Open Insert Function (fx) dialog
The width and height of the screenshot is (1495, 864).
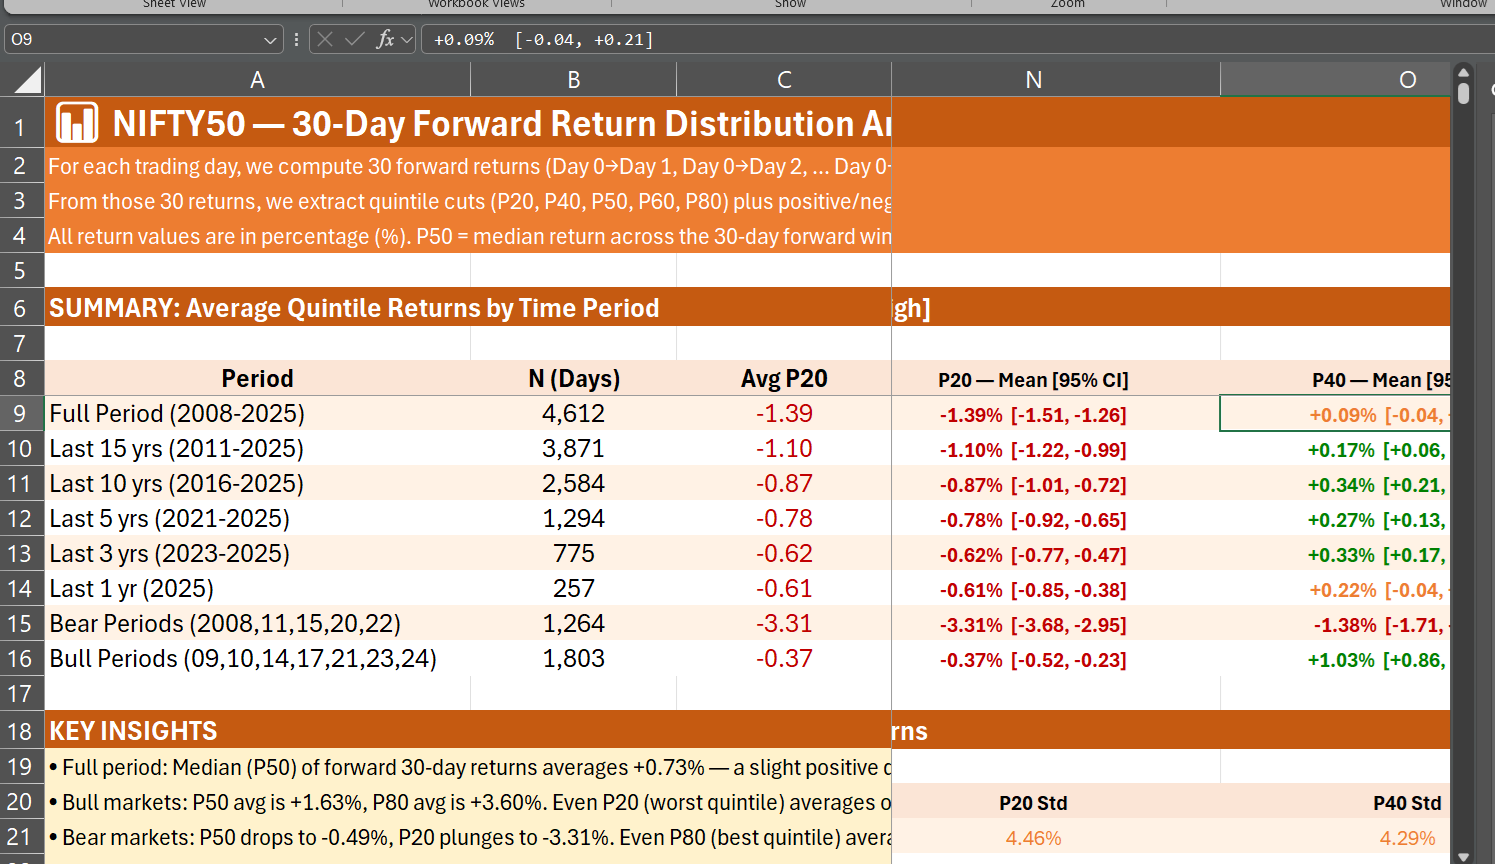click(x=384, y=39)
